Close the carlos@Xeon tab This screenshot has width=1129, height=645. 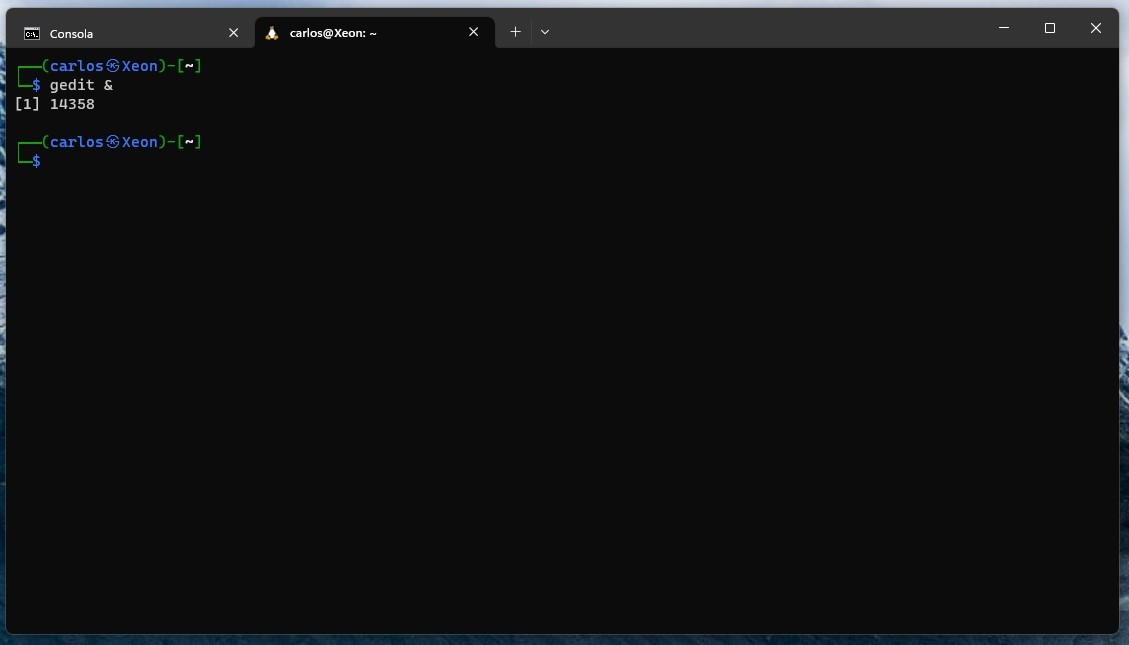(474, 32)
